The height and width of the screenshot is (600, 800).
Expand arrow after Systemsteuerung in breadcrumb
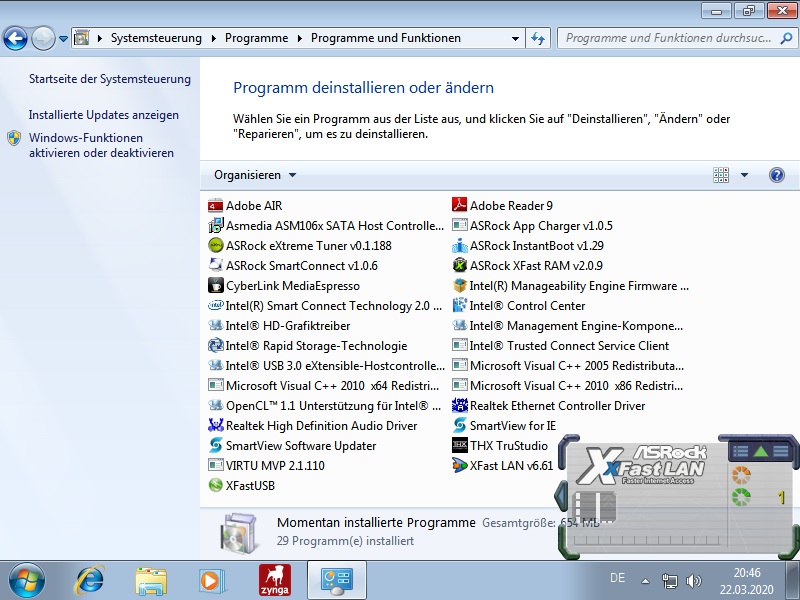pyautogui.click(x=213, y=38)
